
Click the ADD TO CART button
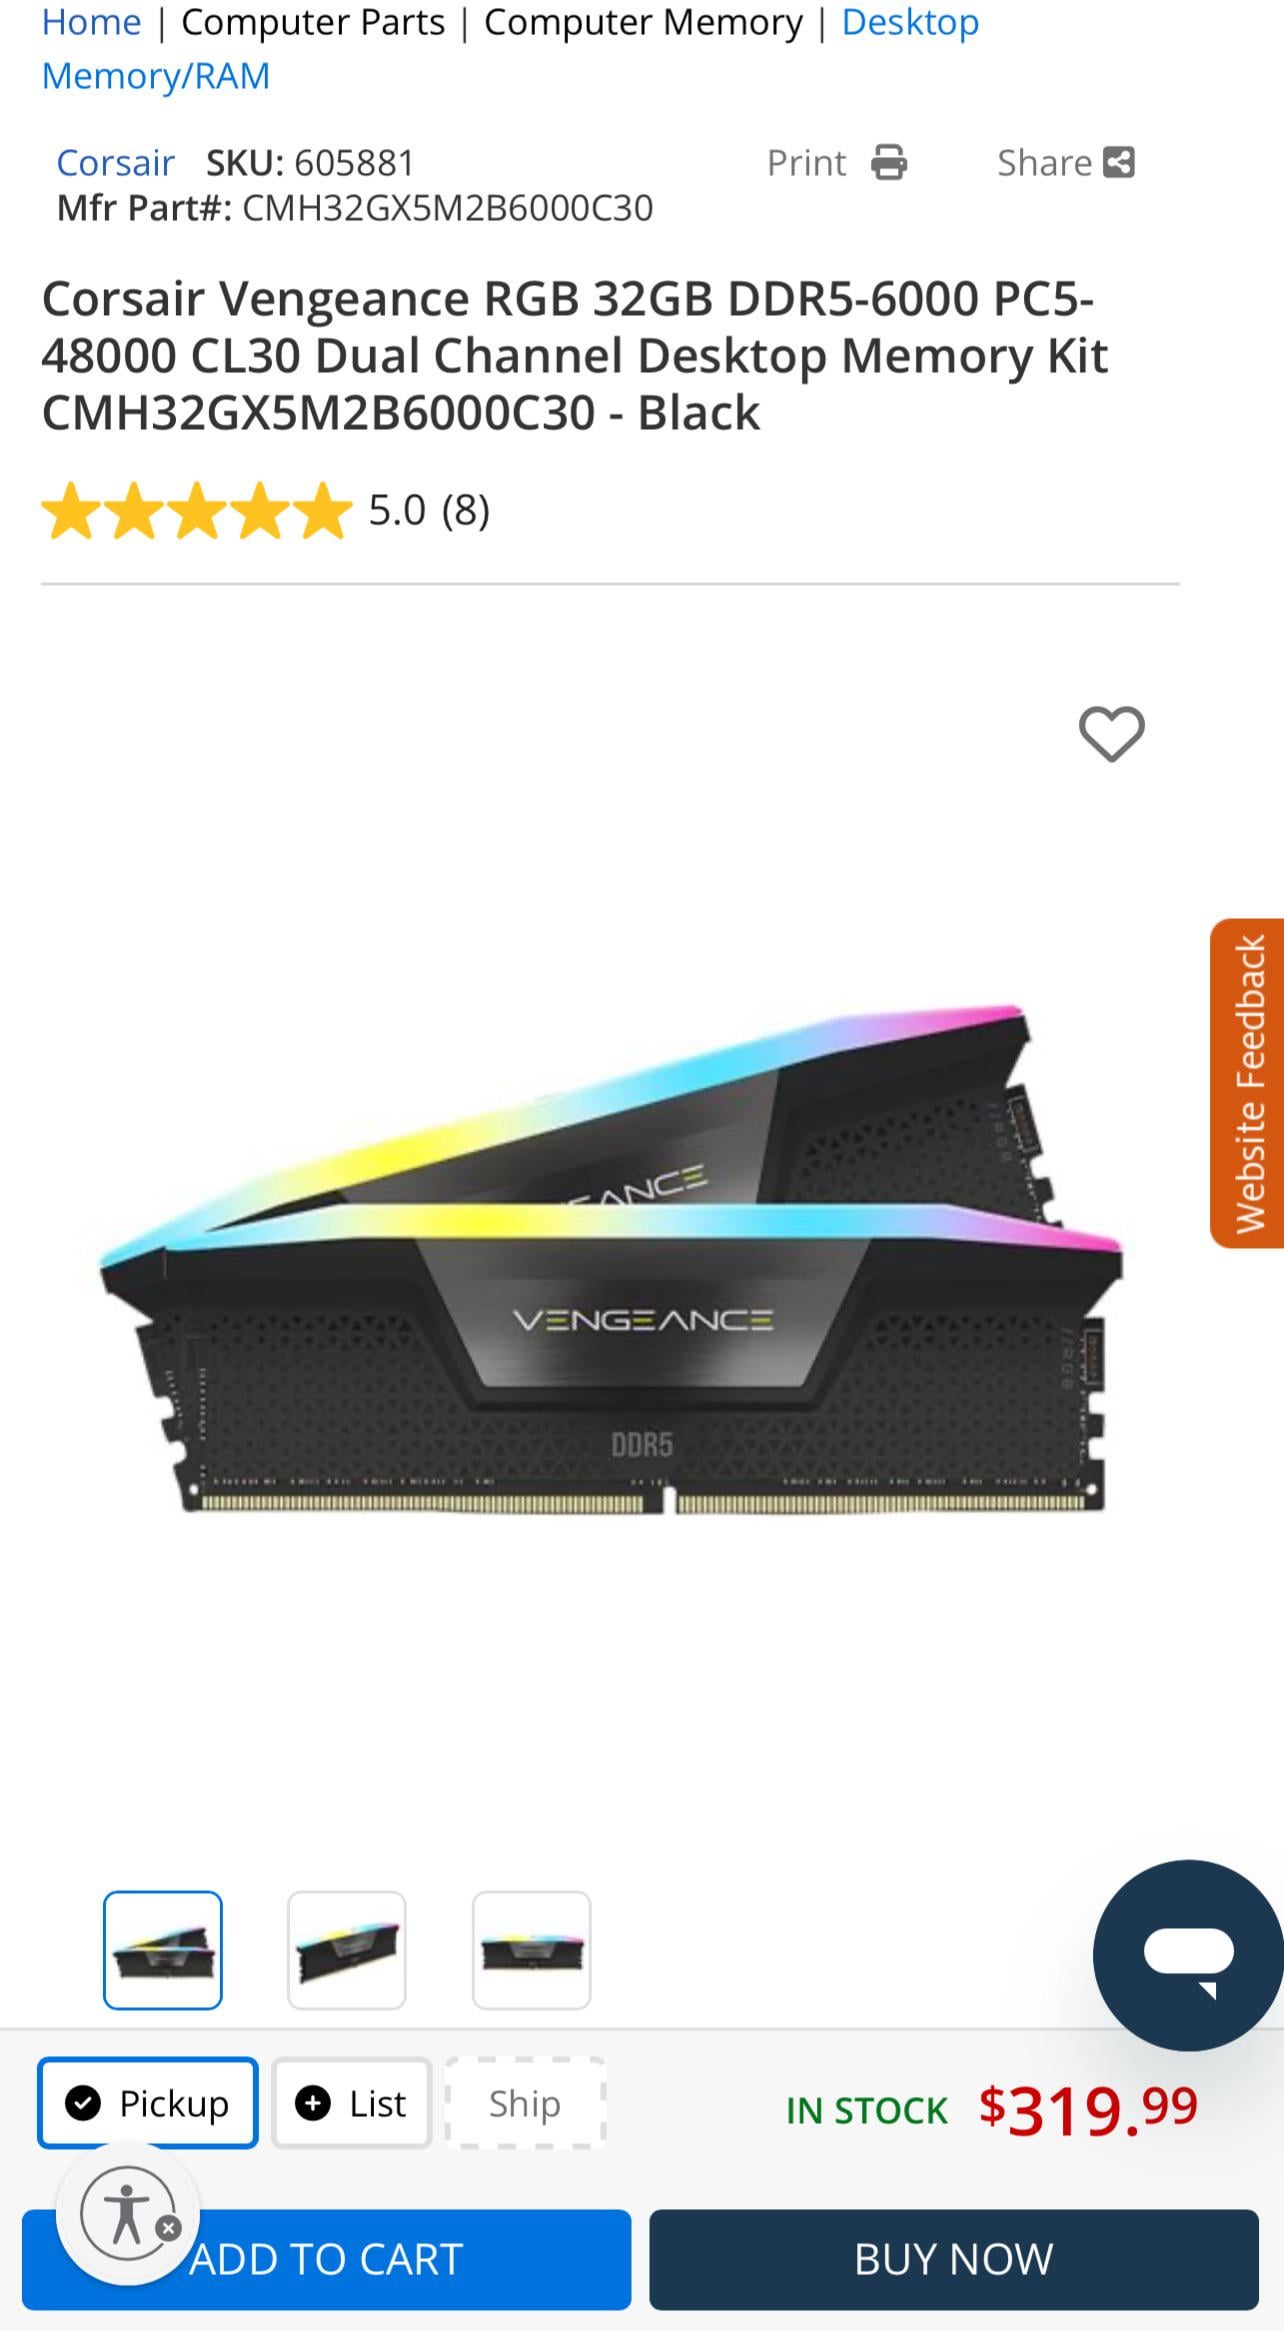(x=326, y=2259)
